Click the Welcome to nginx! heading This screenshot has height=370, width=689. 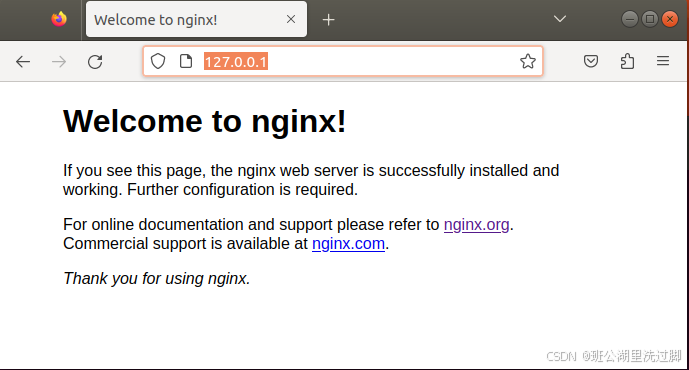[x=205, y=121]
